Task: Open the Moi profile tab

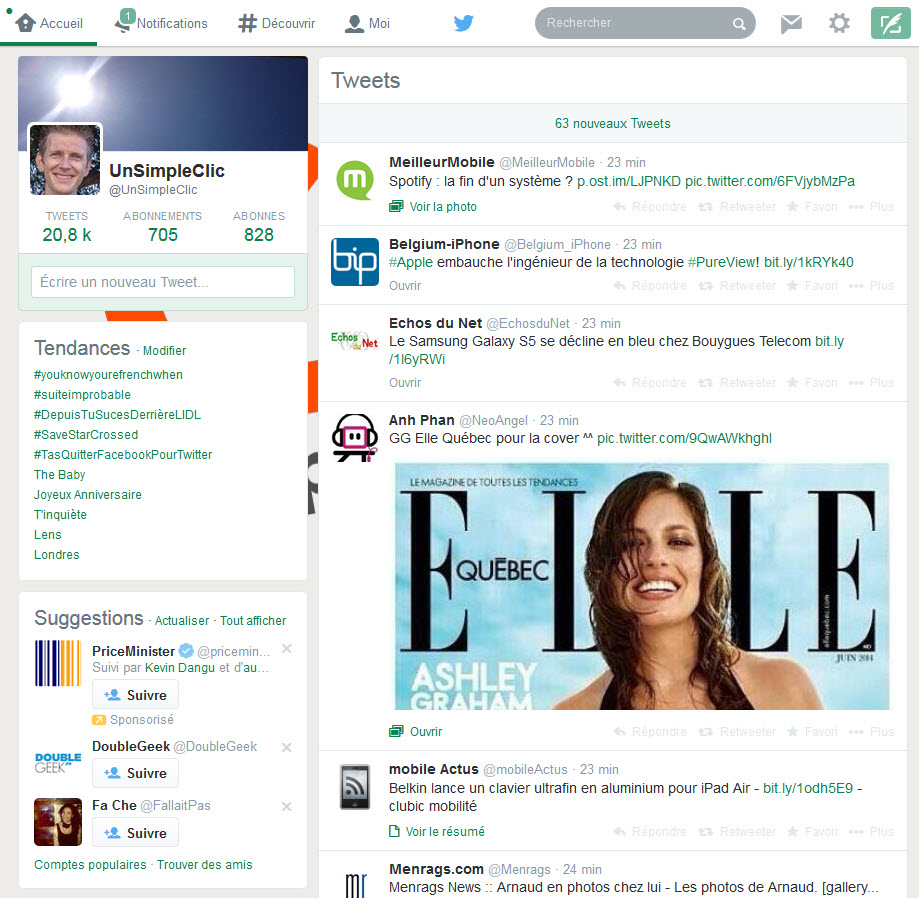Action: [x=367, y=23]
